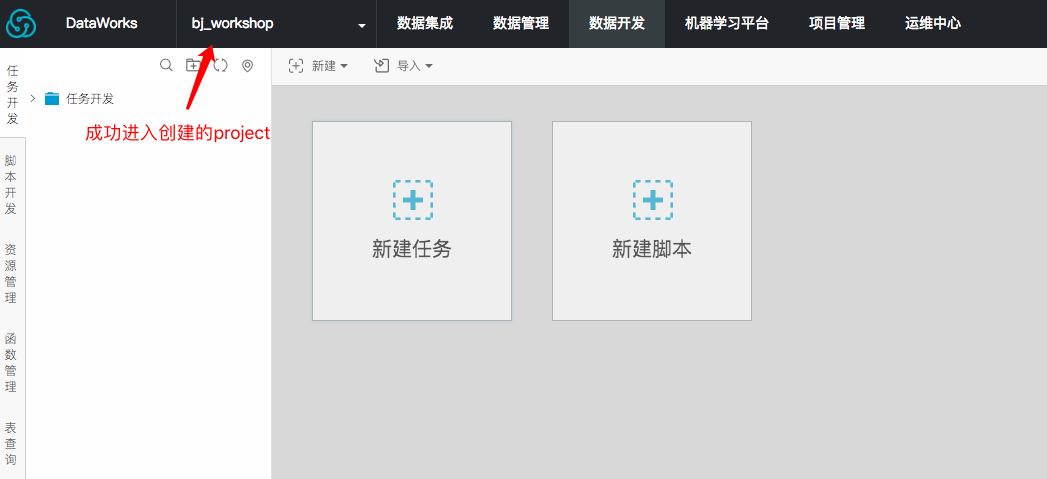Open the 数据管理 menu
This screenshot has height=479, width=1047.
click(x=521, y=24)
